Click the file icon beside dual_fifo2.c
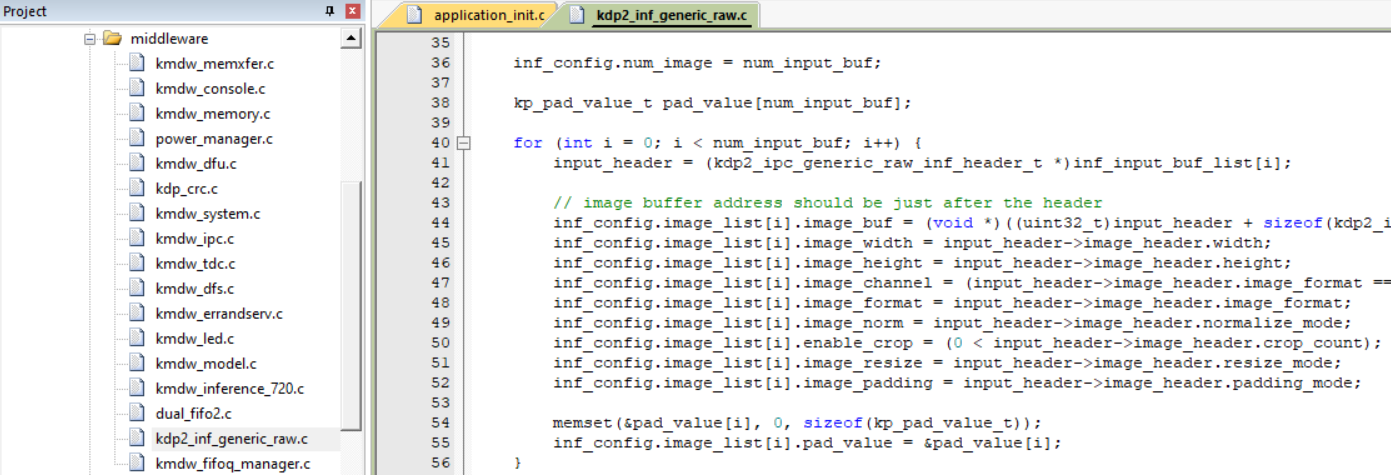The height and width of the screenshot is (475, 1391). point(137,413)
